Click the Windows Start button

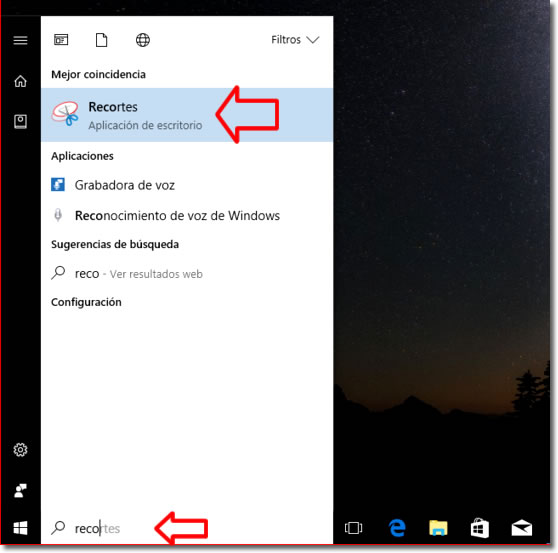[20, 528]
